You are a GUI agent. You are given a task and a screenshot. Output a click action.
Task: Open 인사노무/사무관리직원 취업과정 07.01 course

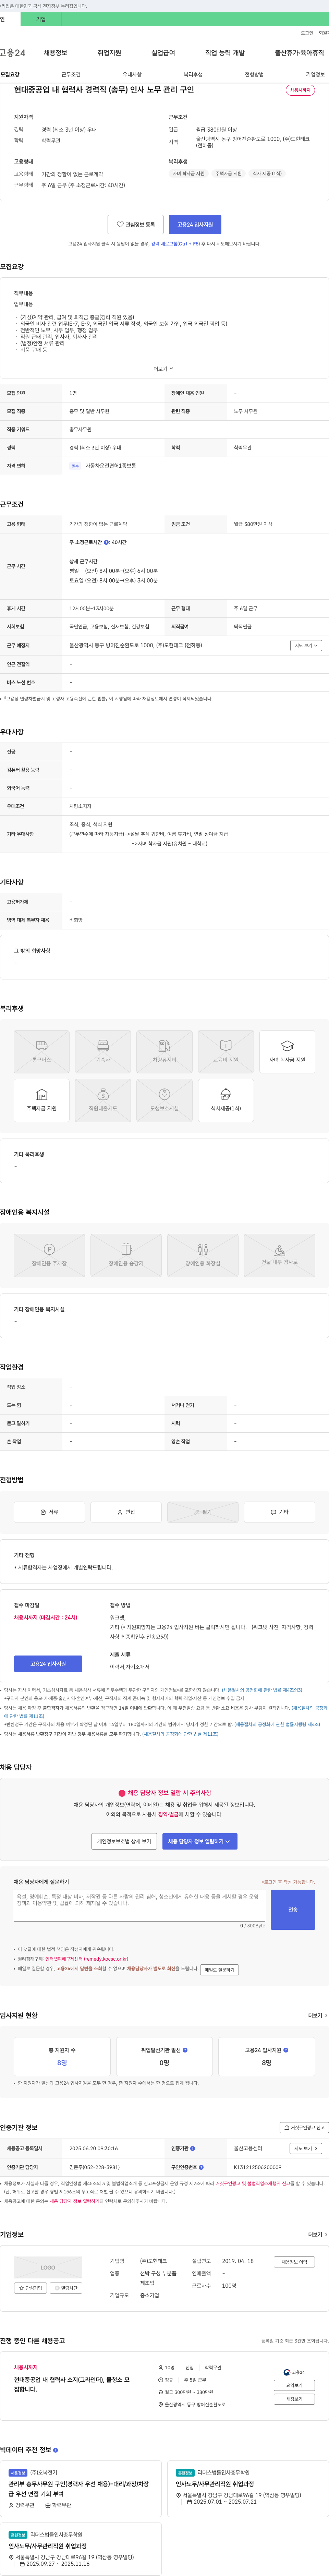click(215, 2484)
